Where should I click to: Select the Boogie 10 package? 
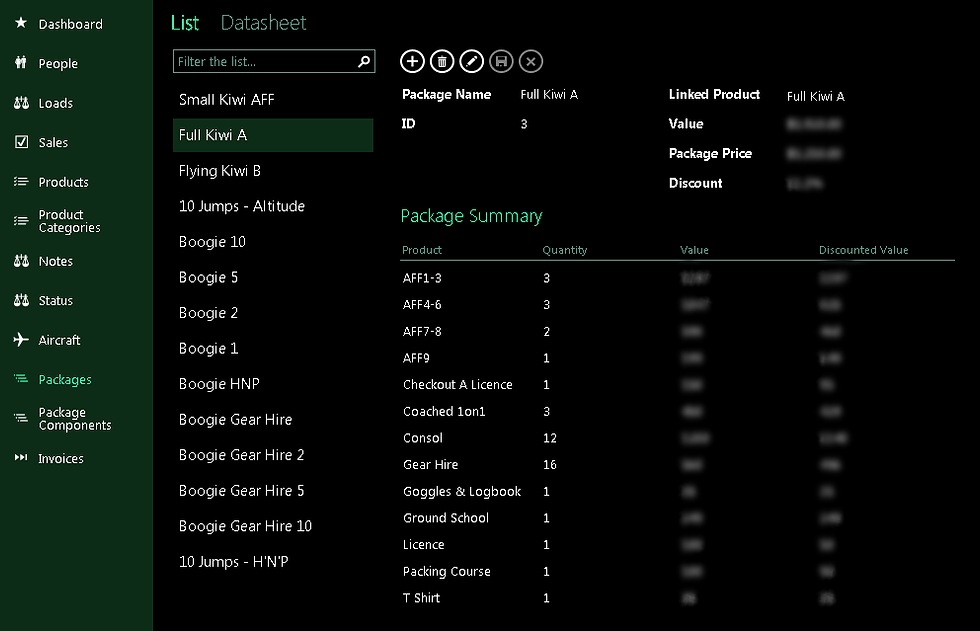(x=212, y=241)
